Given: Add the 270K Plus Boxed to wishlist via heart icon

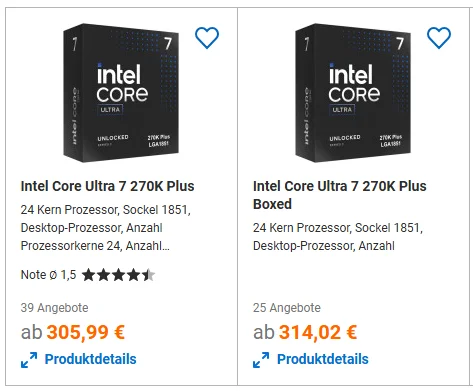Looking at the screenshot, I should (x=439, y=38).
